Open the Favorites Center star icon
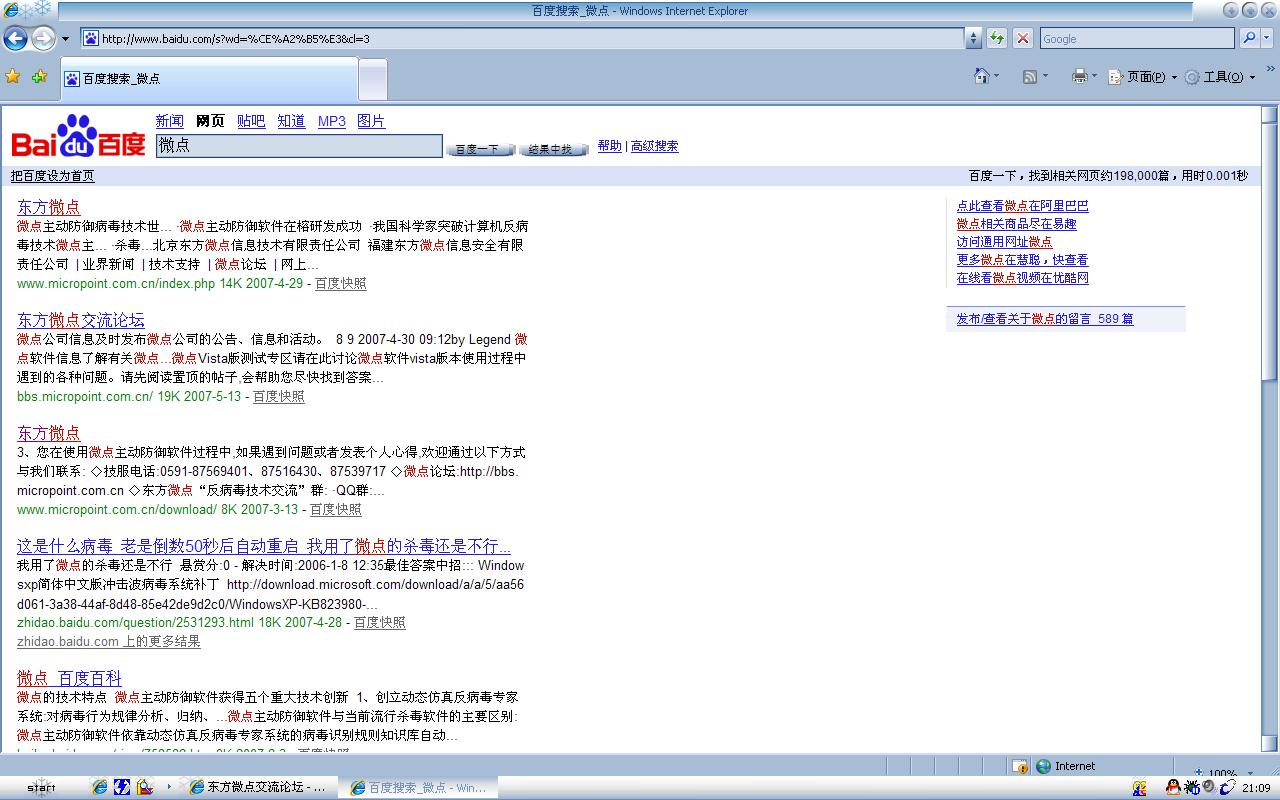 coord(13,77)
